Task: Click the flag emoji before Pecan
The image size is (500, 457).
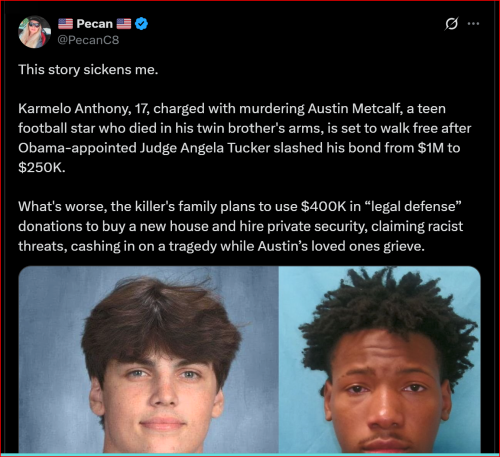Action: tap(65, 24)
